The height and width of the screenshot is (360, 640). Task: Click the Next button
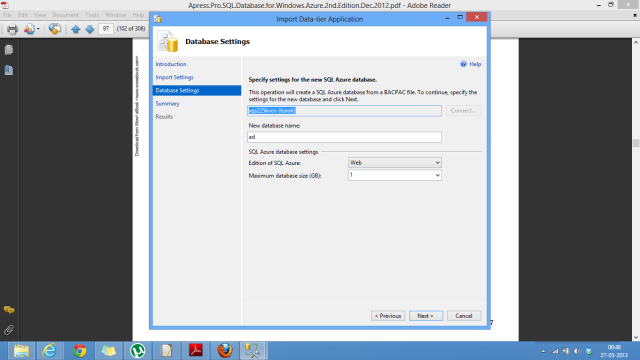(x=426, y=316)
